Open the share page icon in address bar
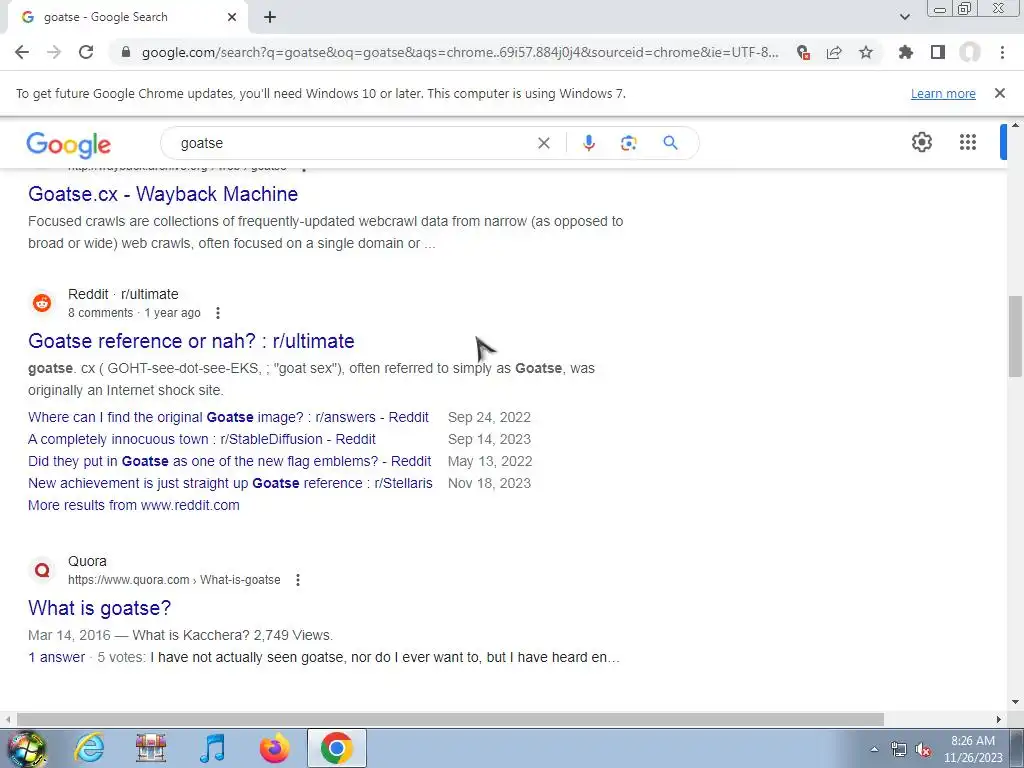This screenshot has height=768, width=1024. [x=834, y=52]
